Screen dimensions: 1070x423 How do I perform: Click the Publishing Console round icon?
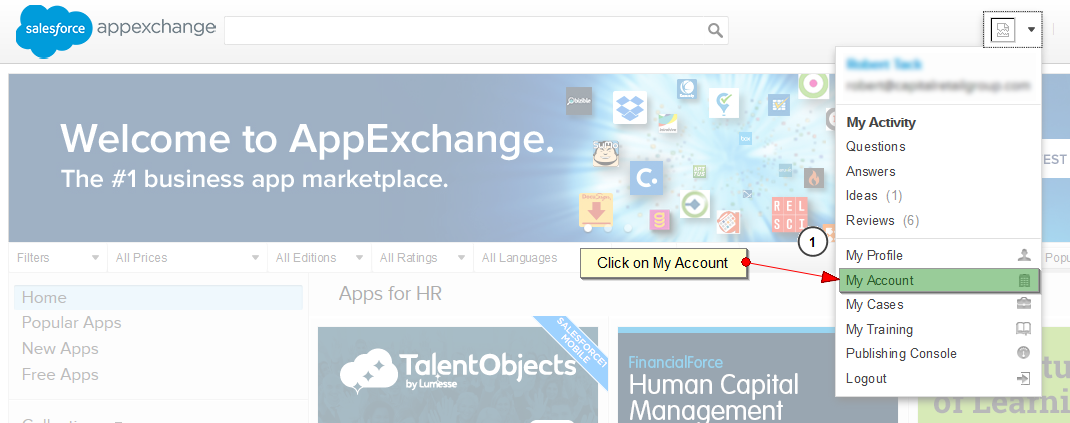pos(1024,353)
